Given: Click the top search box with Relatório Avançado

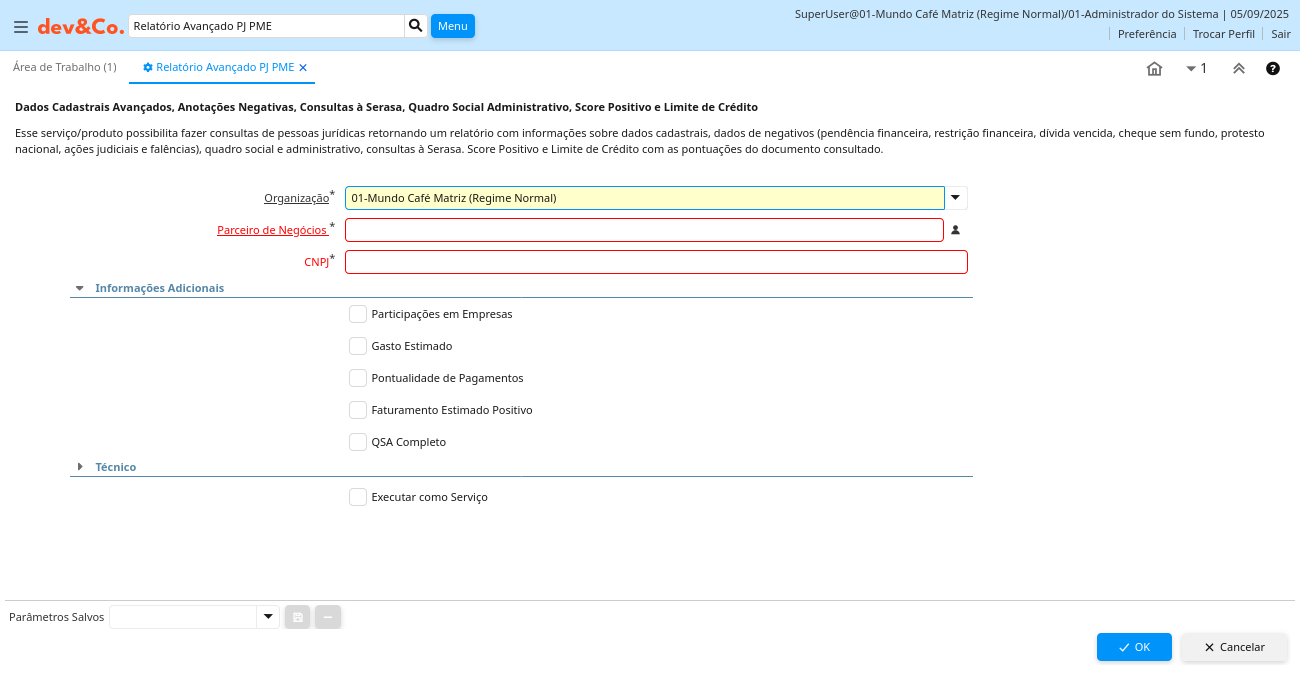Looking at the screenshot, I should coord(266,26).
